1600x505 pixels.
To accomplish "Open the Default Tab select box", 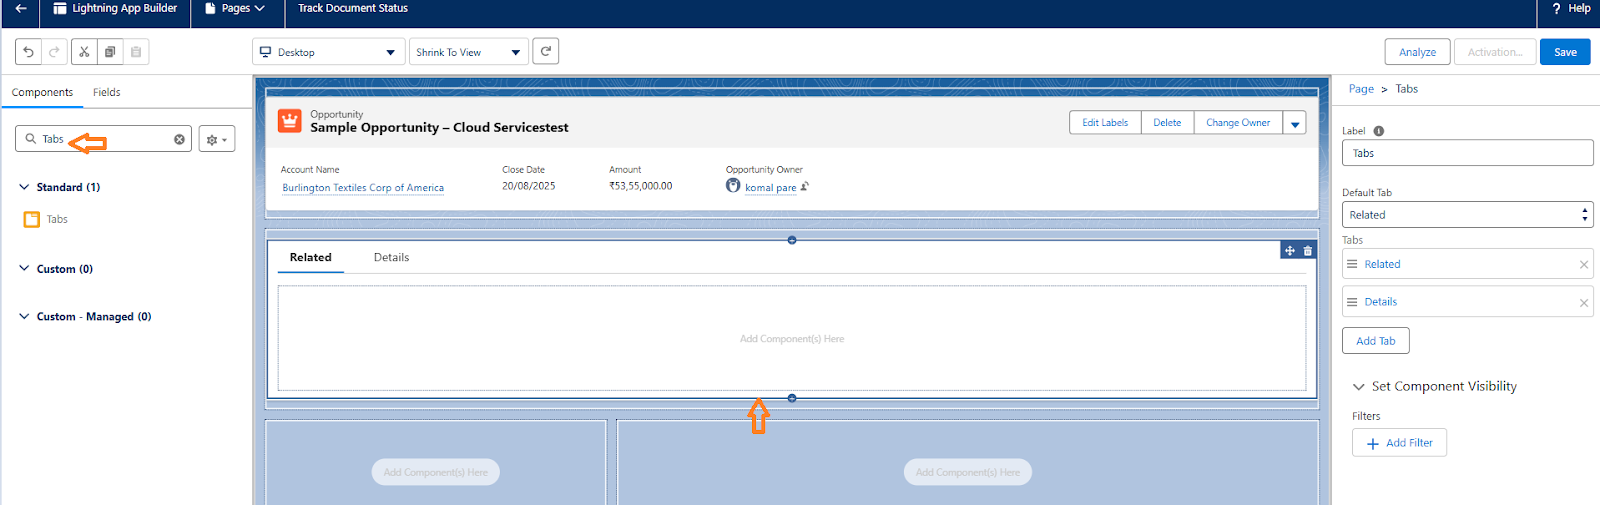I will point(1466,215).
